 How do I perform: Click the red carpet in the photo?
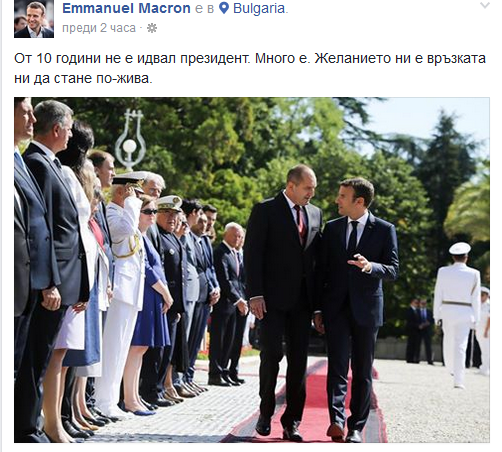pos(310,405)
